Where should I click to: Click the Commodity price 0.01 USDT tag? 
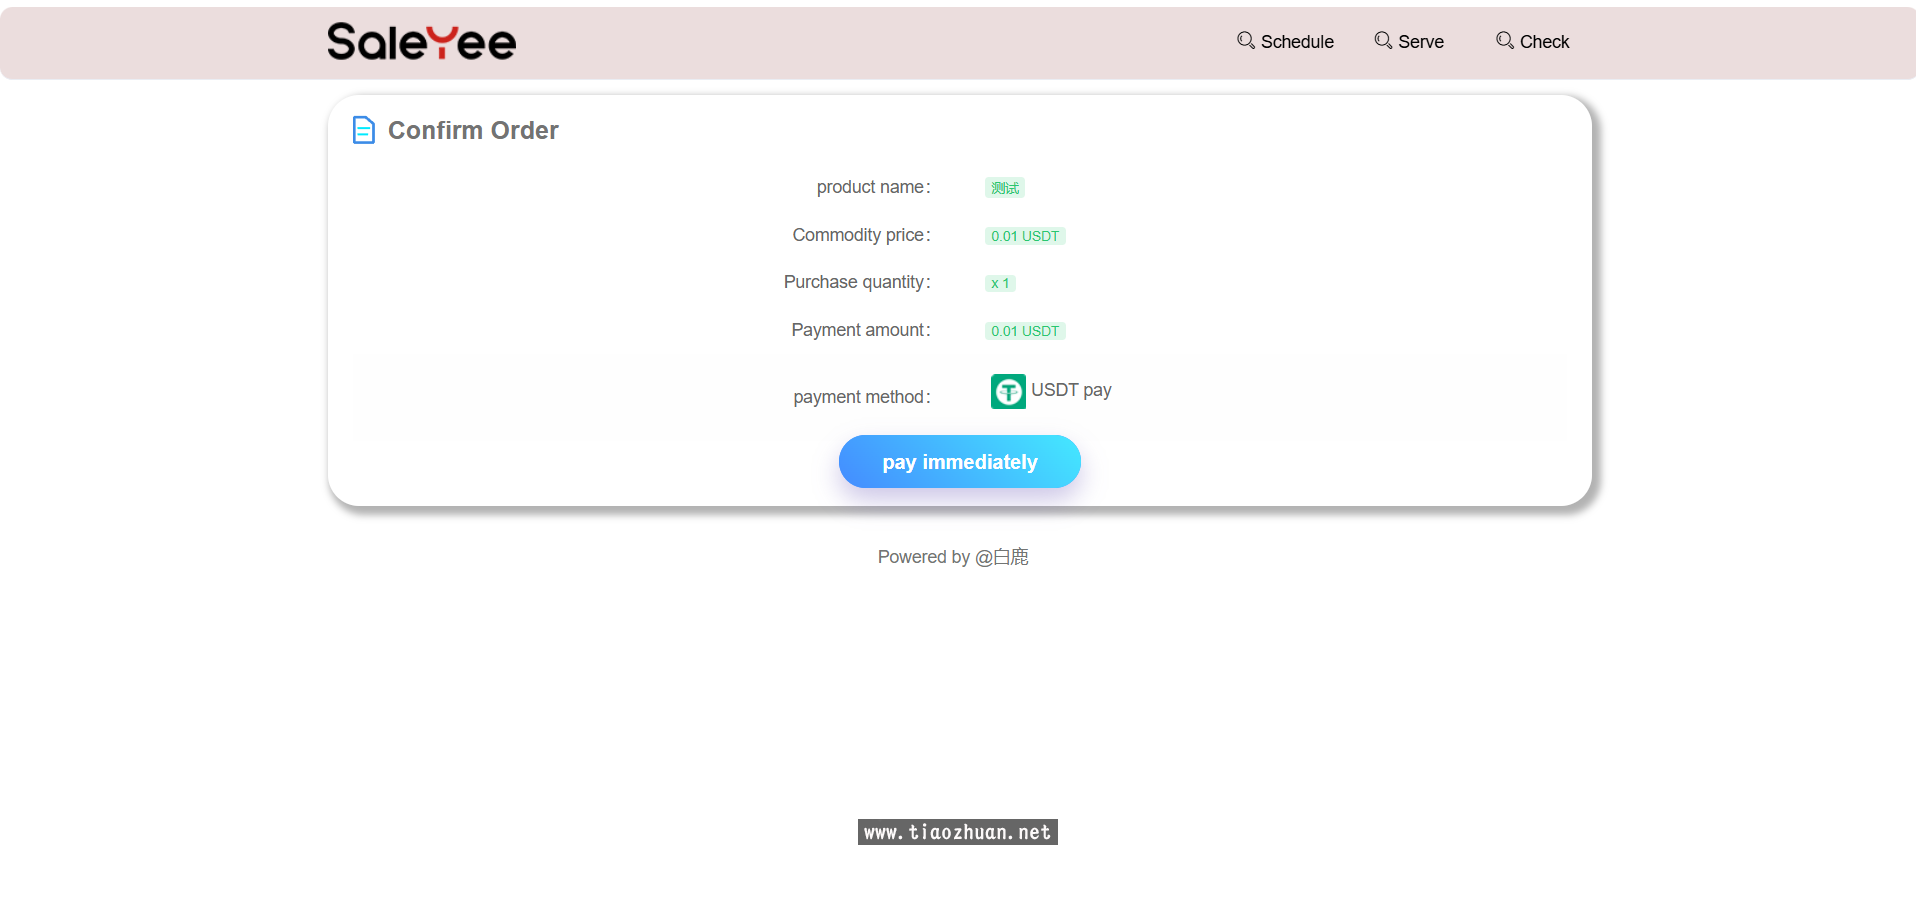point(1024,236)
